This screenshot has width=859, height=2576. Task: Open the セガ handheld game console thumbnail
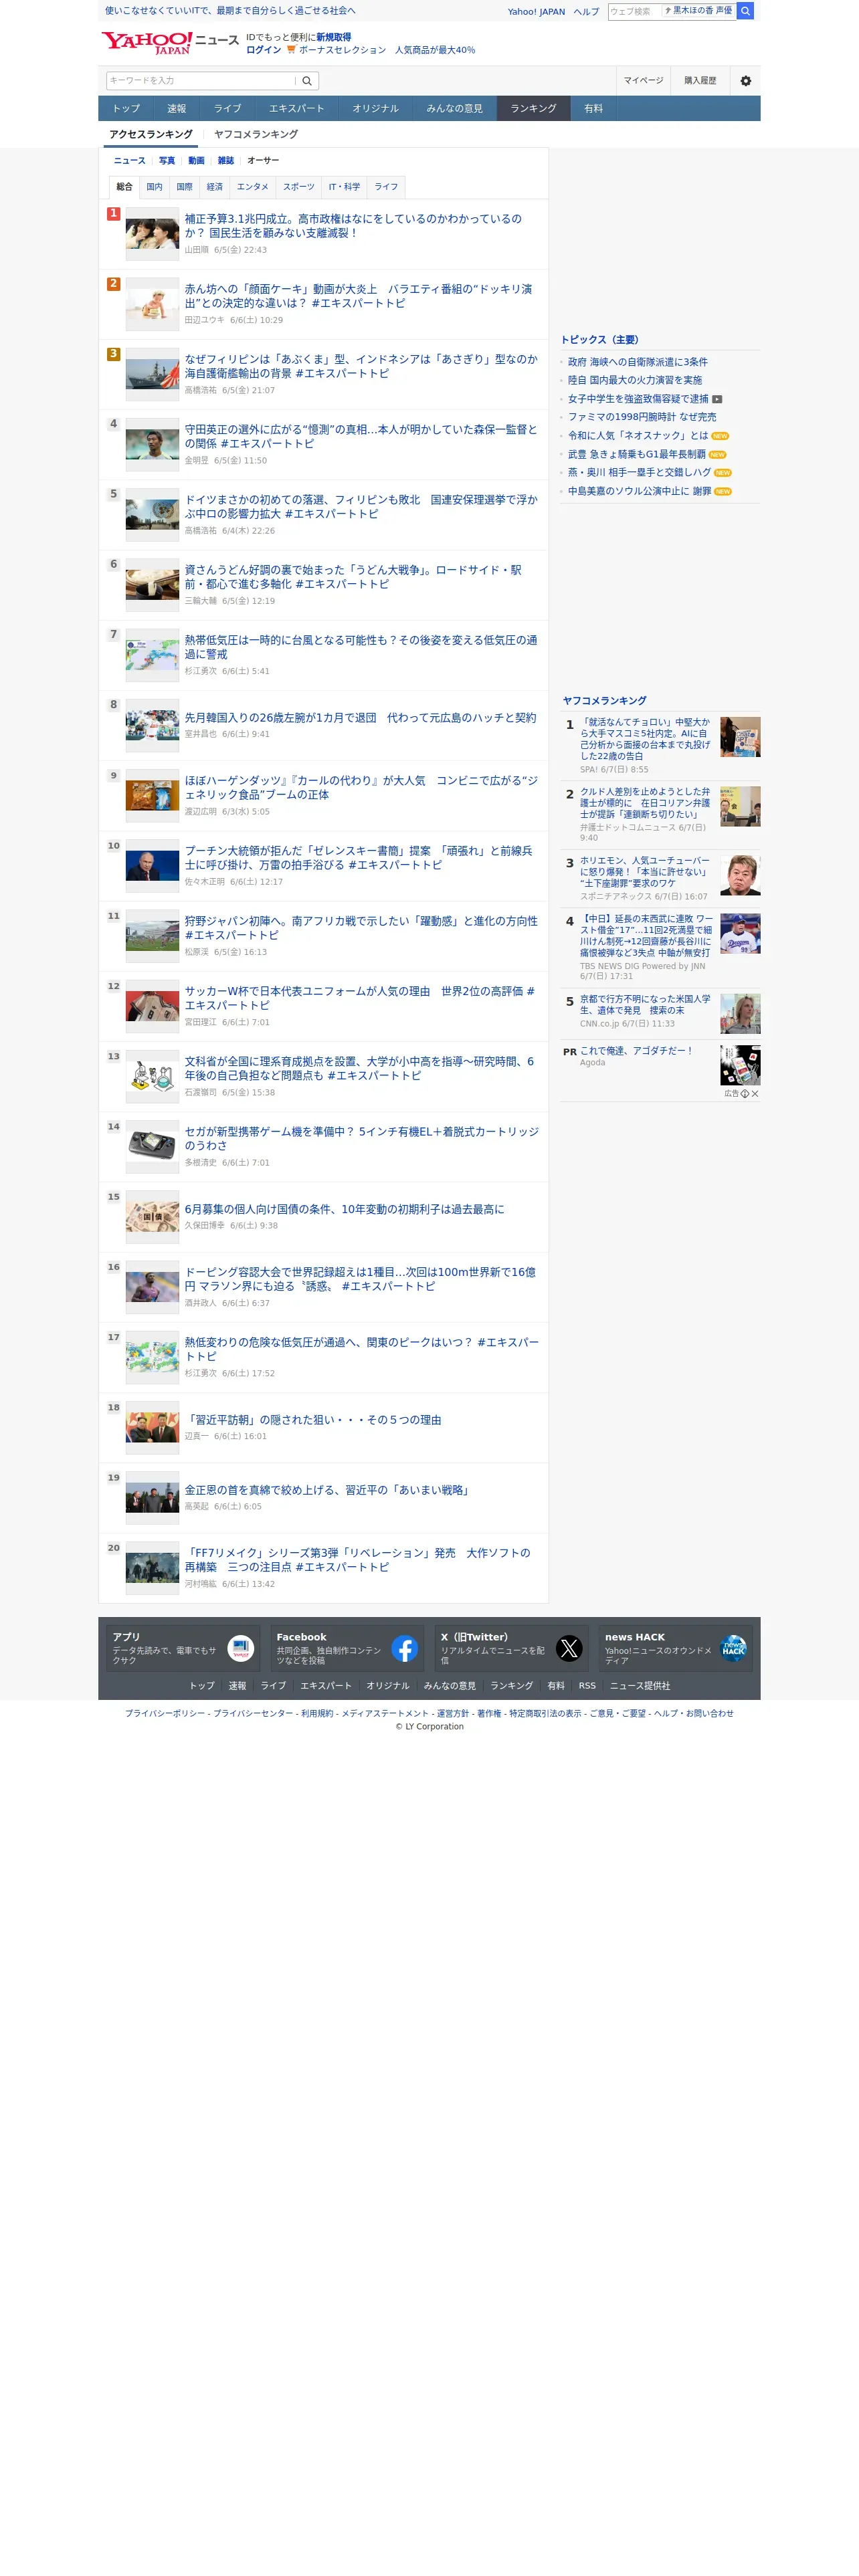[152, 1147]
